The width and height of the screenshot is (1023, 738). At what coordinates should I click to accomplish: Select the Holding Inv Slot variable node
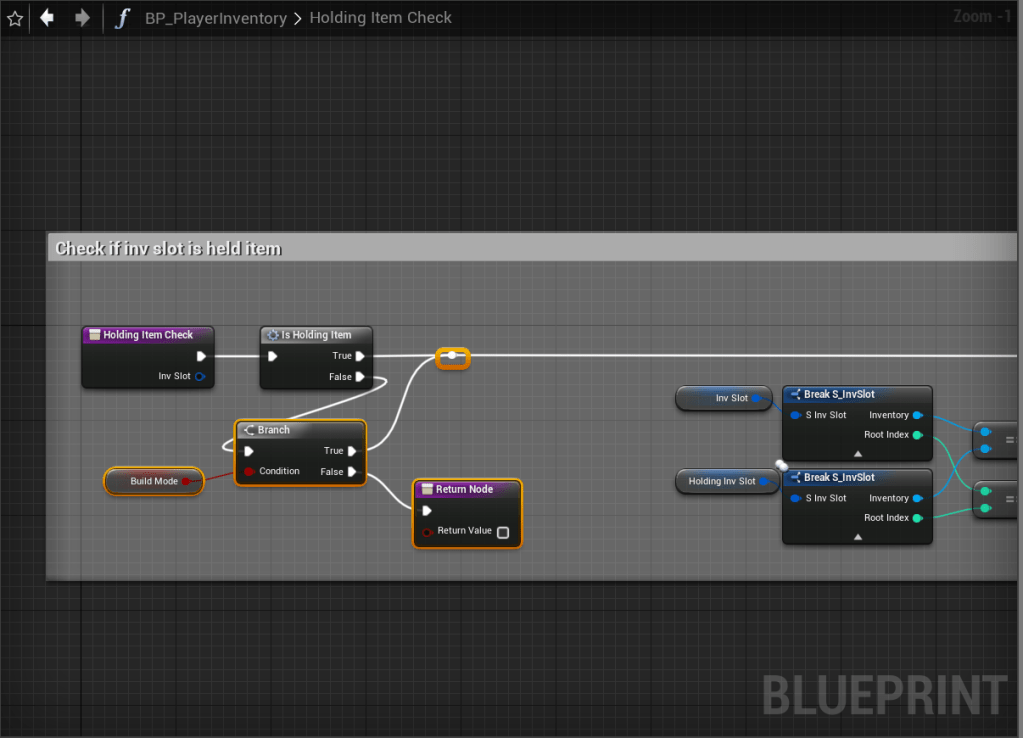[x=727, y=482]
